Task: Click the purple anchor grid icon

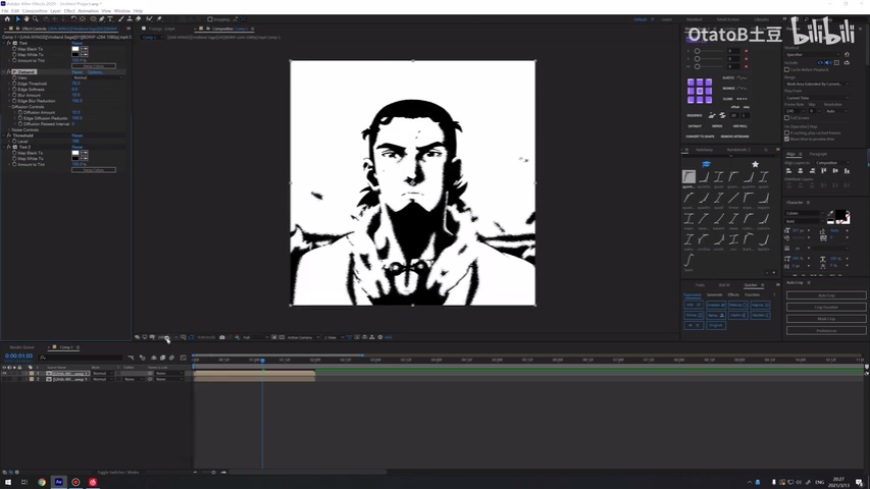Action: 700,90
